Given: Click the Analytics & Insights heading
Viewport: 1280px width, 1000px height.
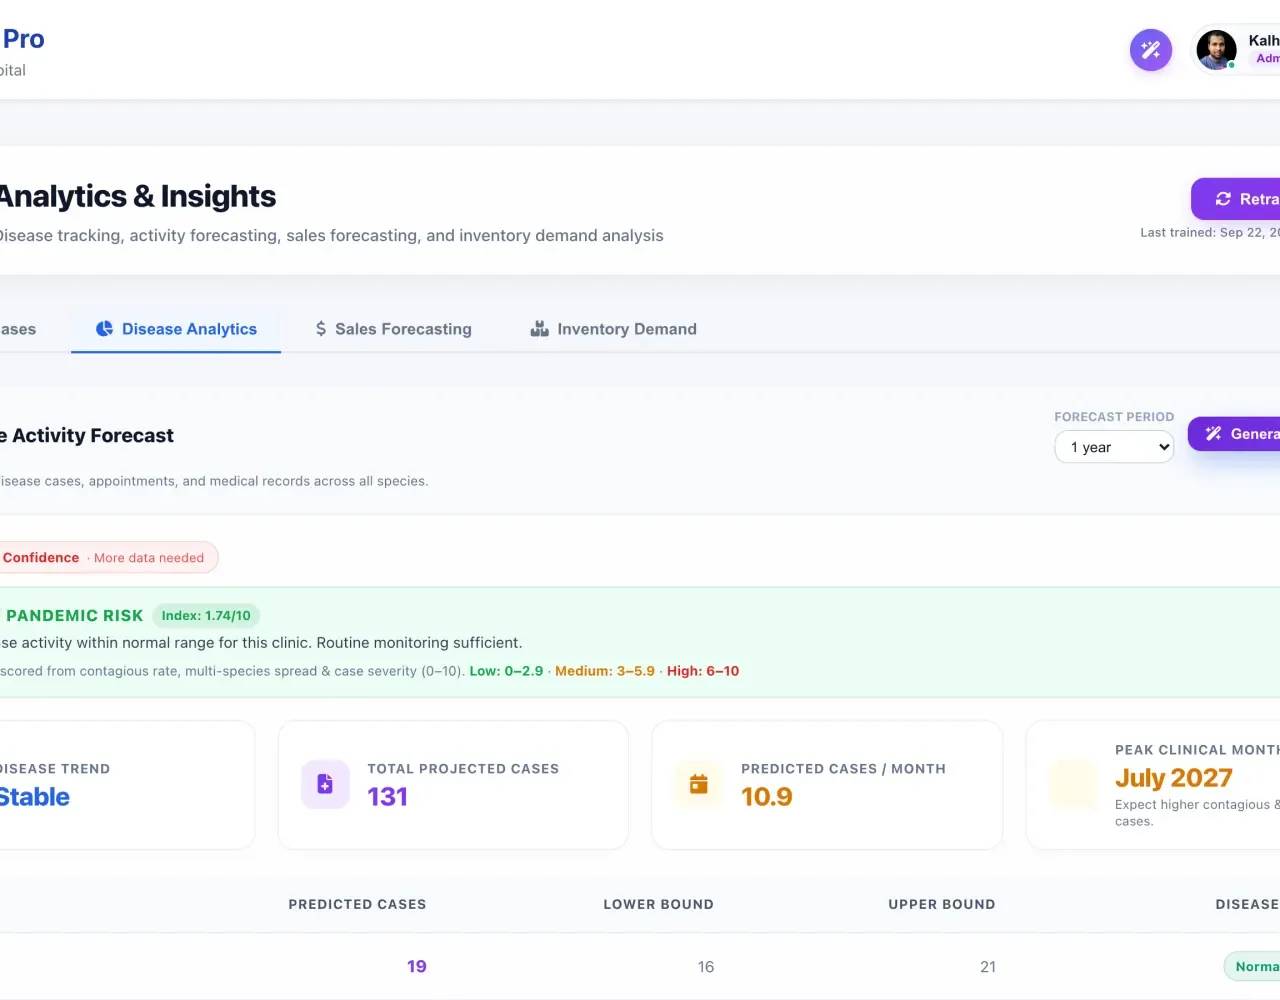Looking at the screenshot, I should coord(136,196).
